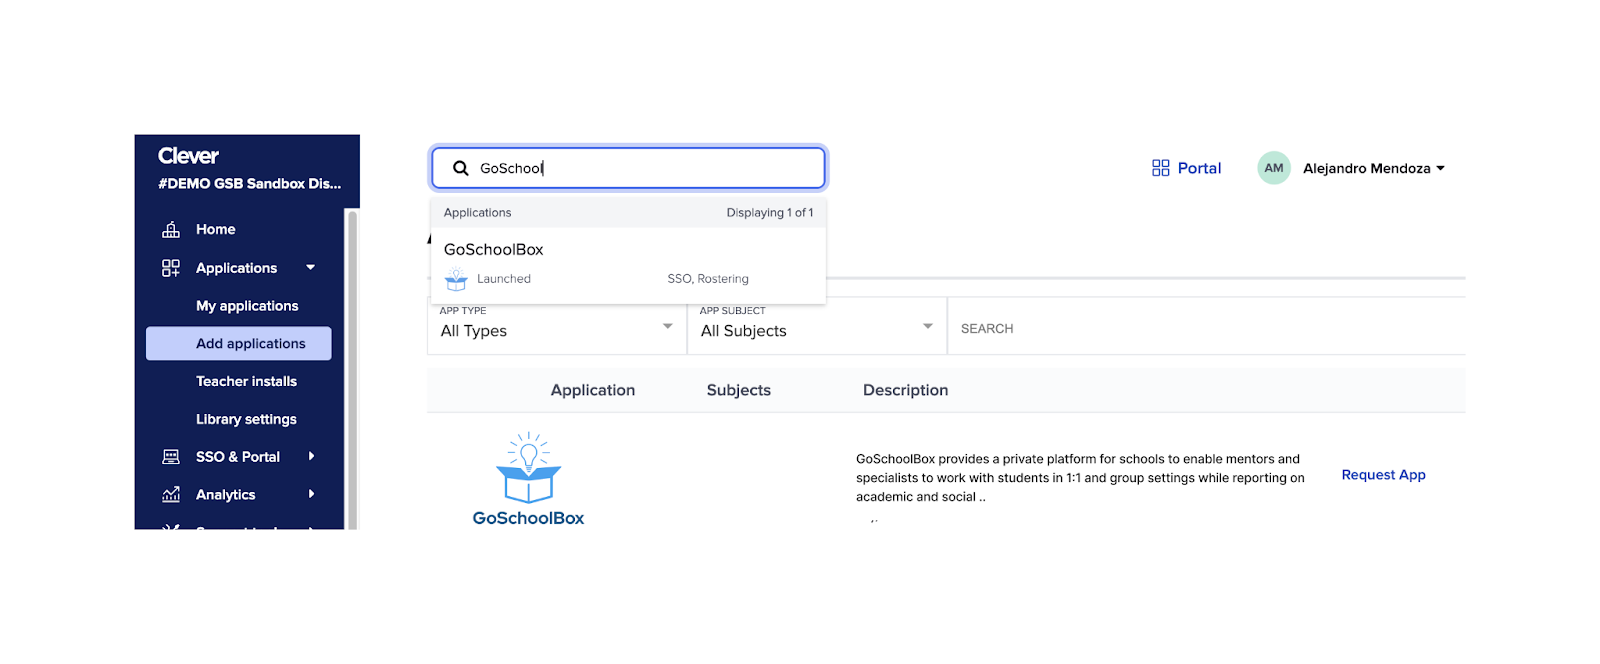Select Add applications in the sidebar
The width and height of the screenshot is (1600, 664).
(x=239, y=344)
